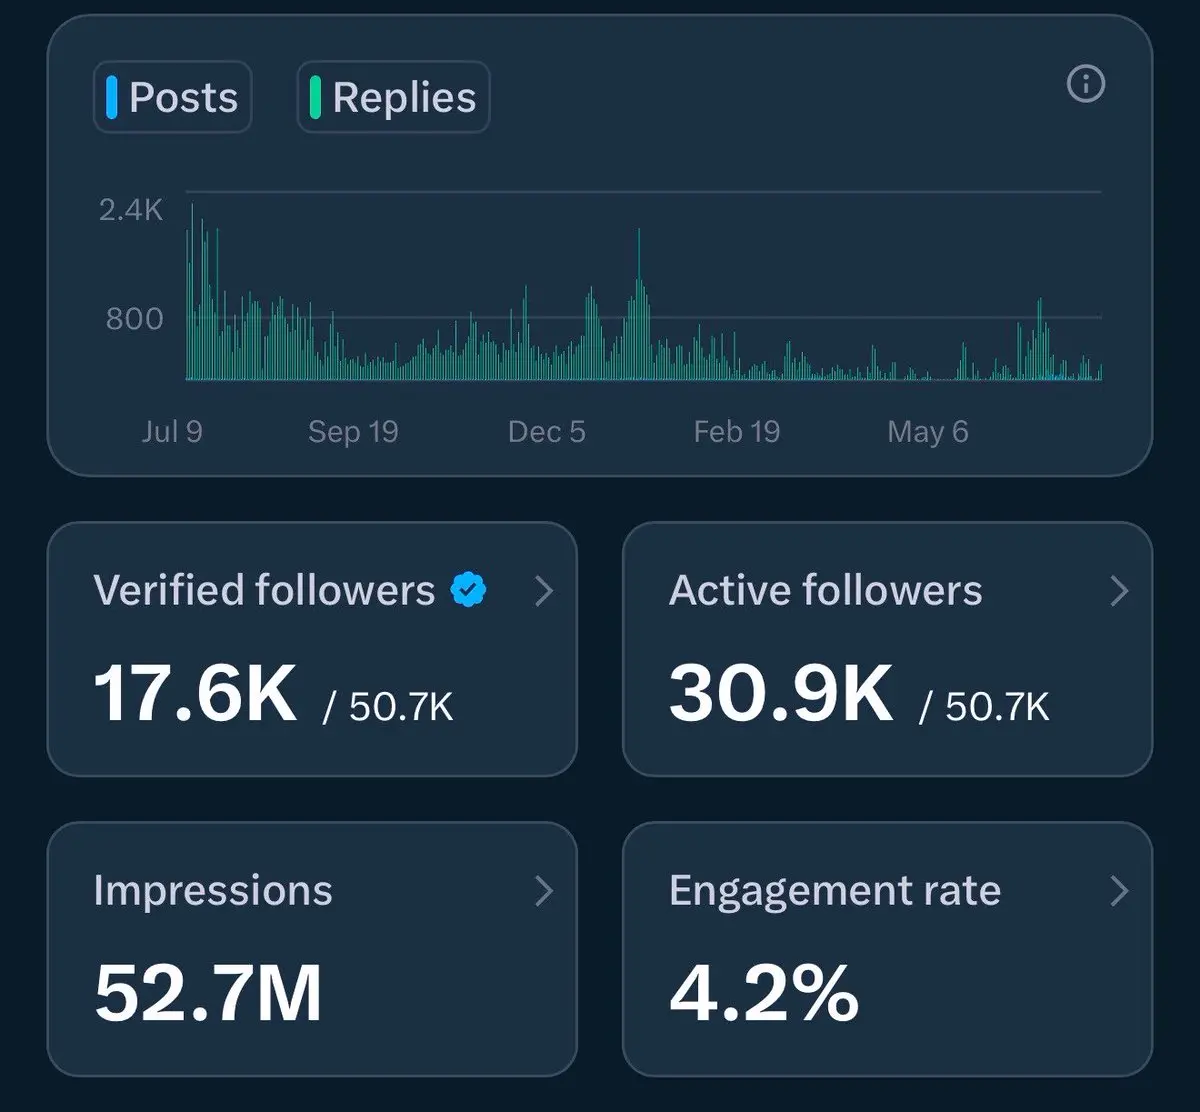
Task: Click the May 6 axis label
Action: [928, 431]
